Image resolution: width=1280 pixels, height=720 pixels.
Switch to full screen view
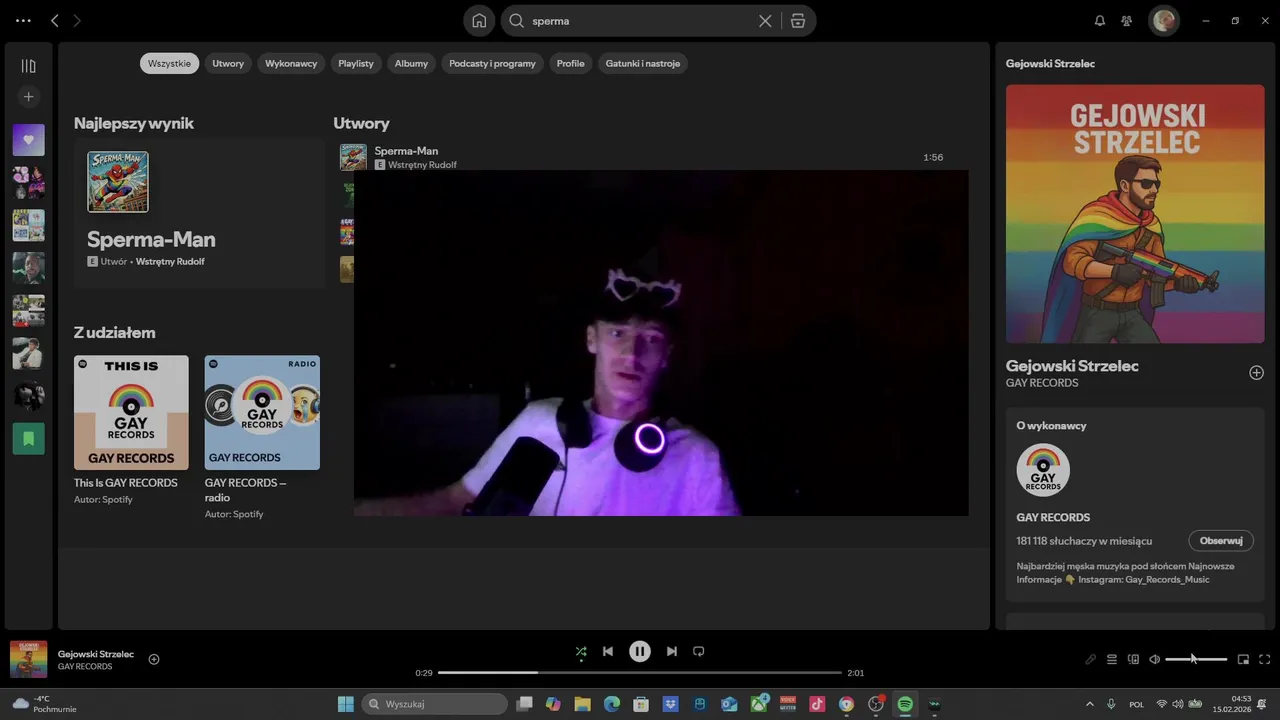pyautogui.click(x=1265, y=659)
